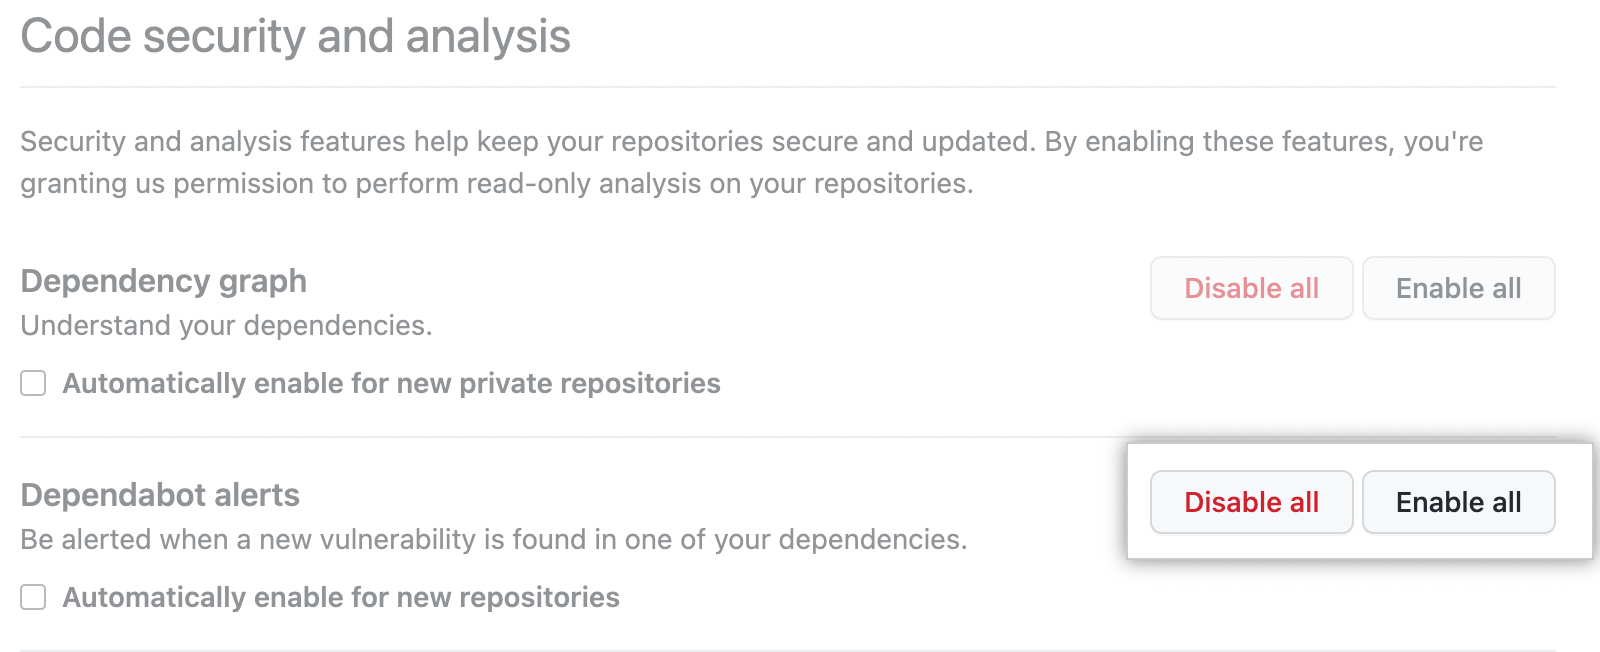Enable all repositories for Dependabot alerts
Viewport: 1600px width, 652px height.
click(x=1458, y=502)
